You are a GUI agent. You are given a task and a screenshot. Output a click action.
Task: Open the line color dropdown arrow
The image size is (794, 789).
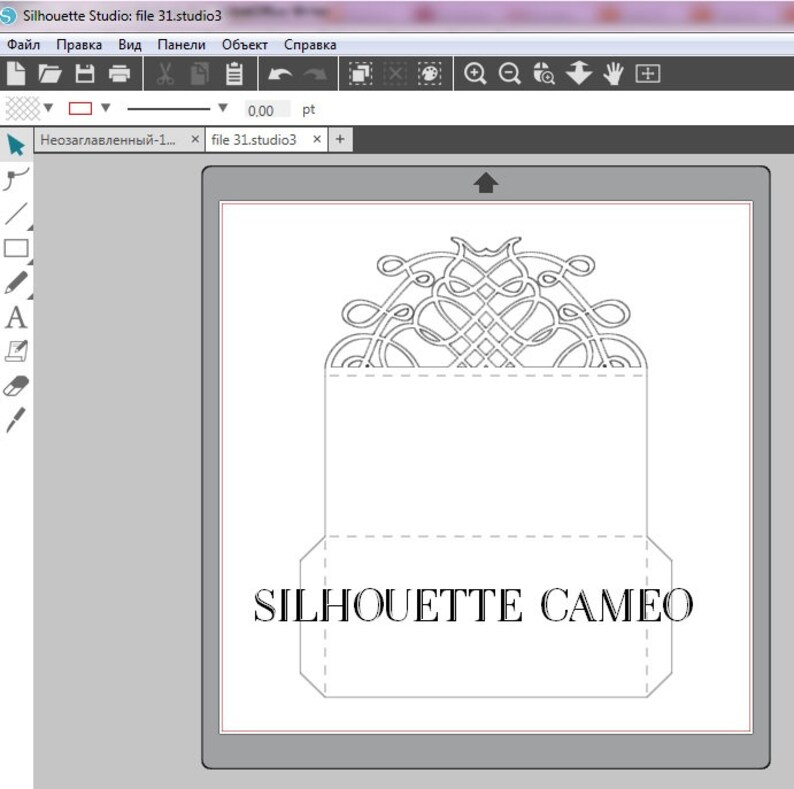[x=106, y=108]
